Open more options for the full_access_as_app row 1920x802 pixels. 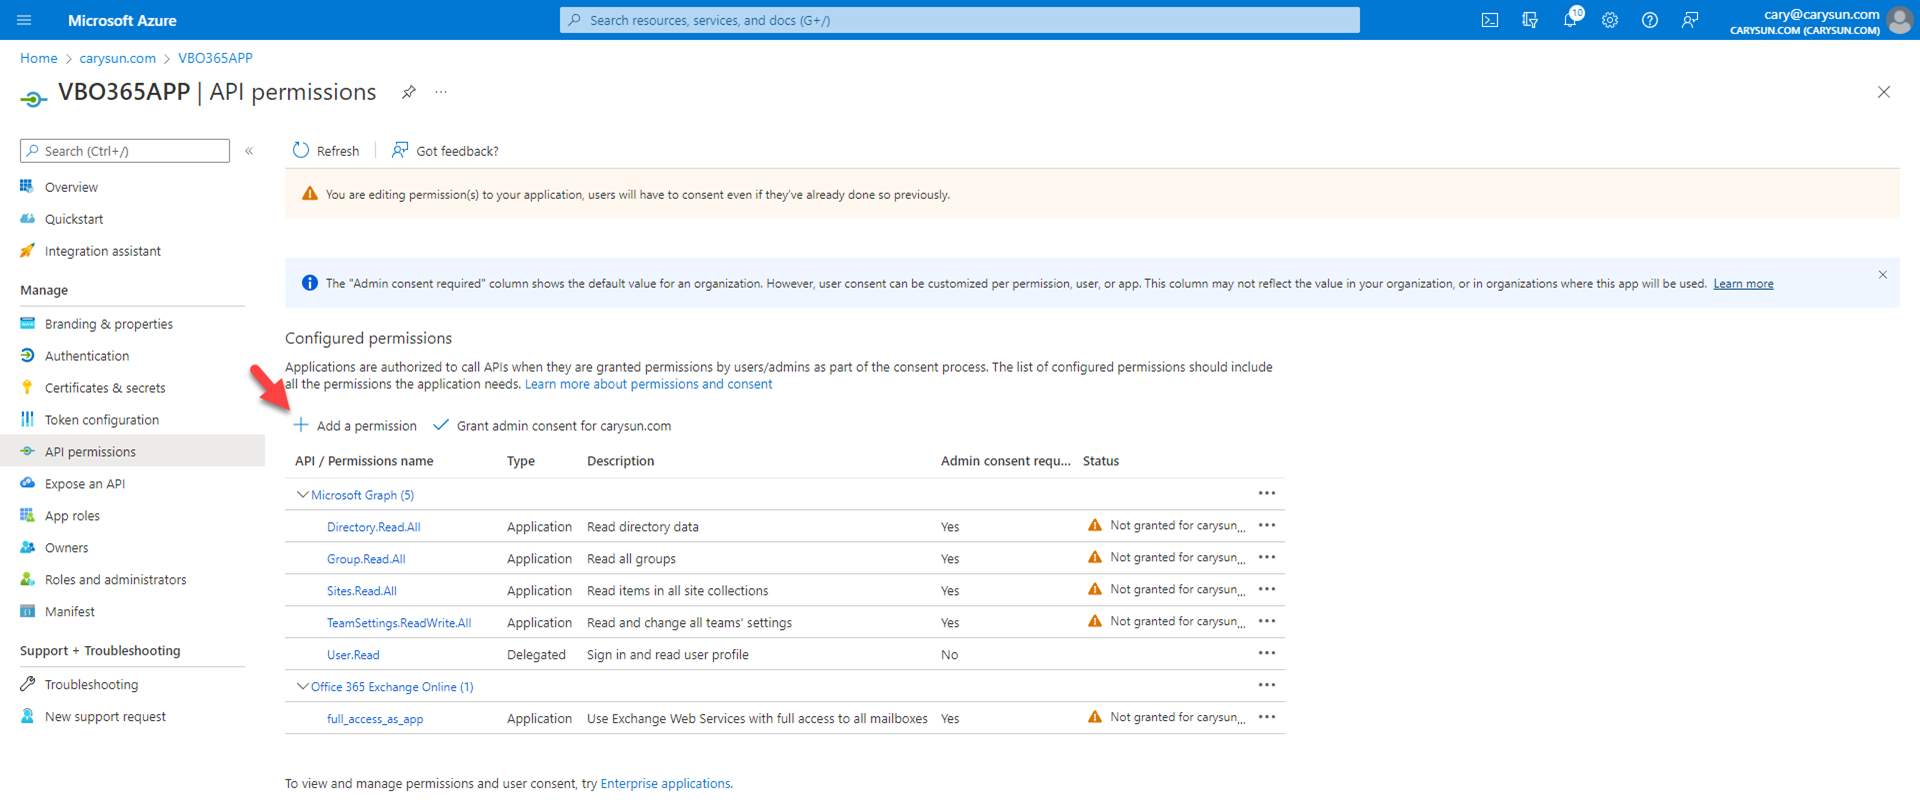coord(1267,717)
